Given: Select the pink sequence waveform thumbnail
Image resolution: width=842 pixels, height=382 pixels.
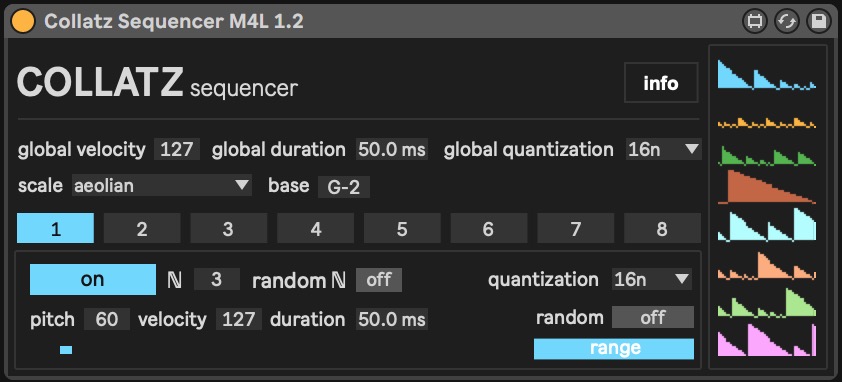Looking at the screenshot, I should pyautogui.click(x=767, y=340).
